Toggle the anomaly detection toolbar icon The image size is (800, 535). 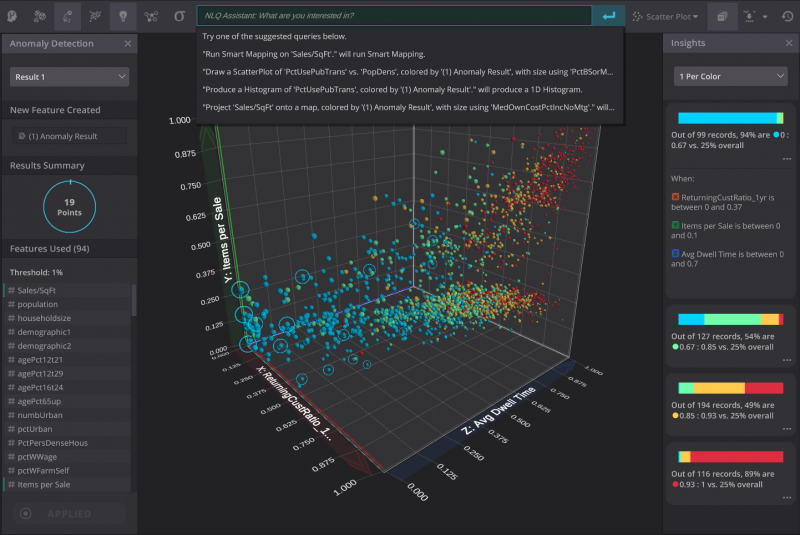click(67, 16)
